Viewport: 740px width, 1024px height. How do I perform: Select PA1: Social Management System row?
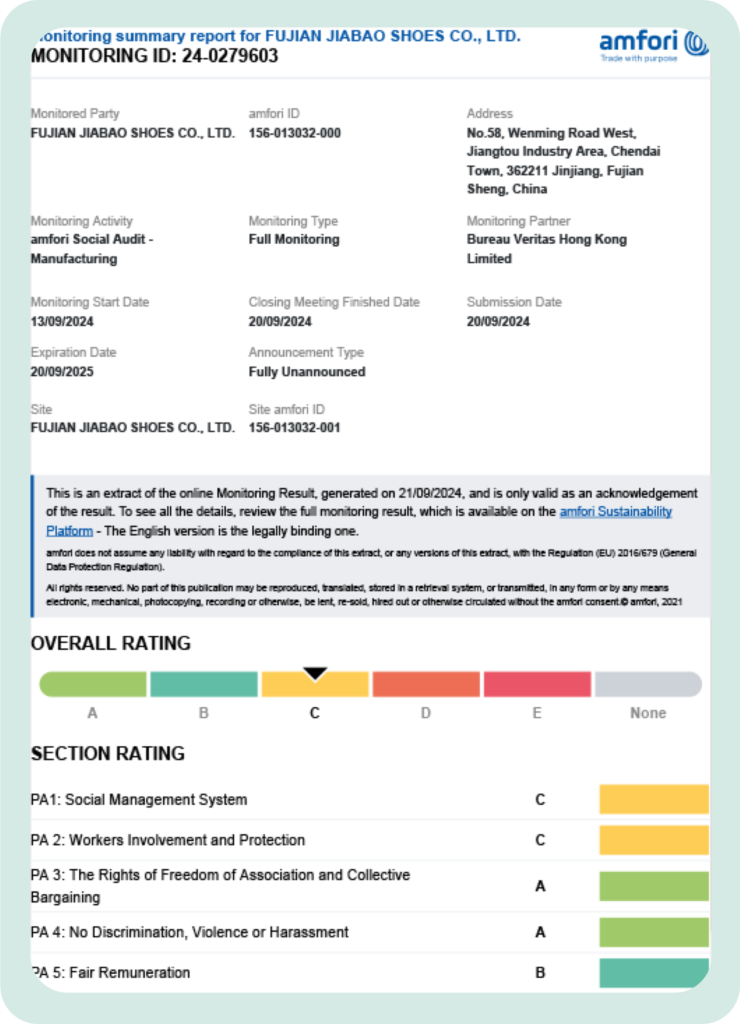coord(139,799)
